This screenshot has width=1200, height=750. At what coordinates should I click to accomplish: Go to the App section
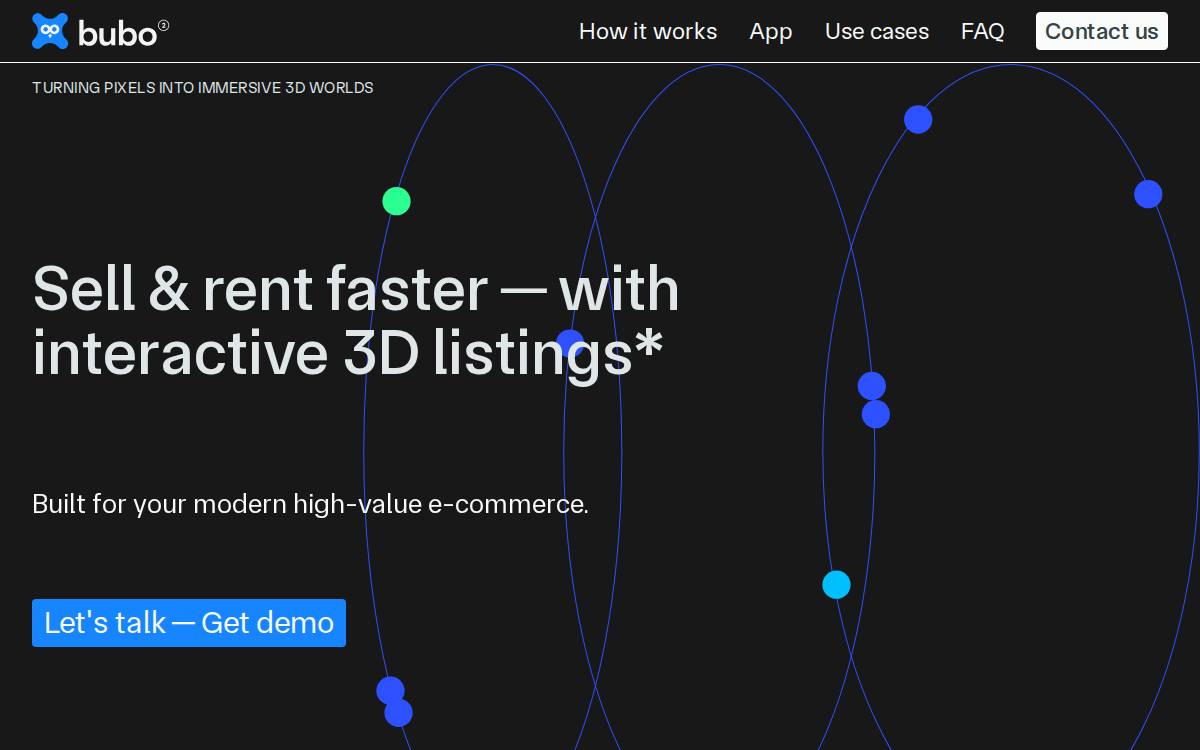pyautogui.click(x=771, y=31)
